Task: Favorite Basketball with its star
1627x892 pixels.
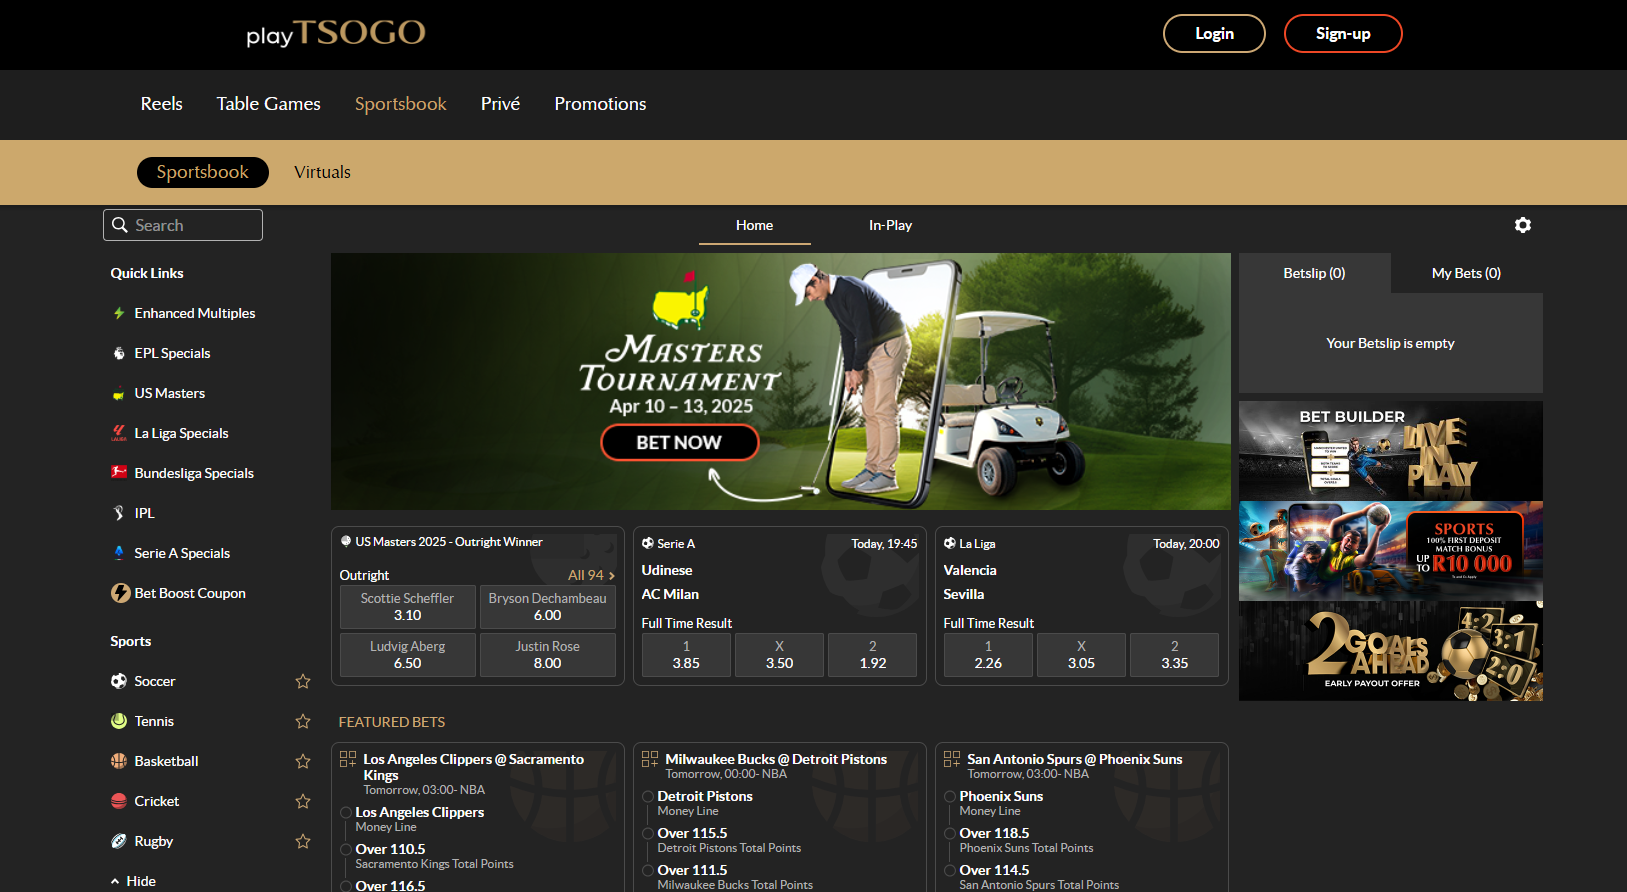Action: coord(303,761)
